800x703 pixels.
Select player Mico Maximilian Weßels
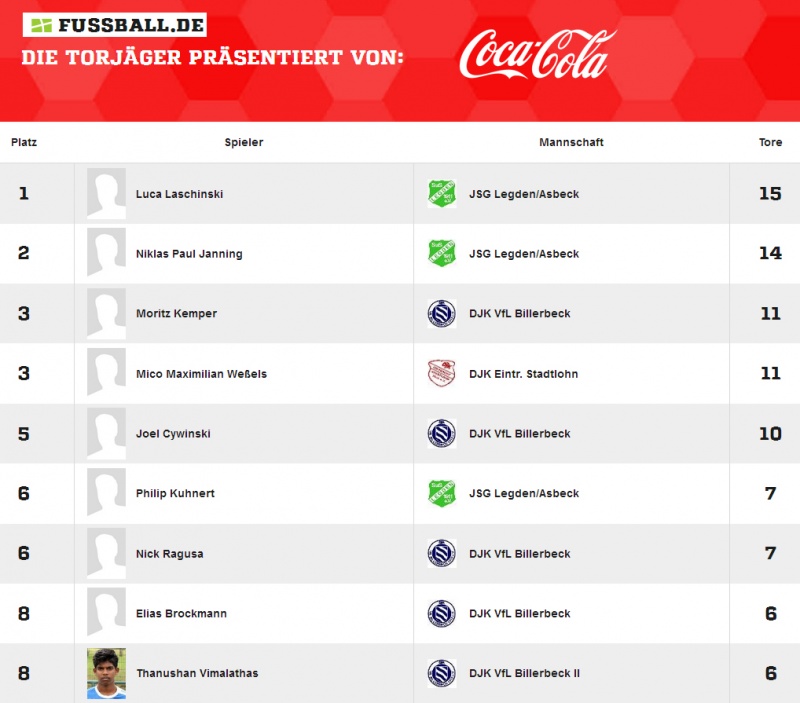[x=201, y=373]
